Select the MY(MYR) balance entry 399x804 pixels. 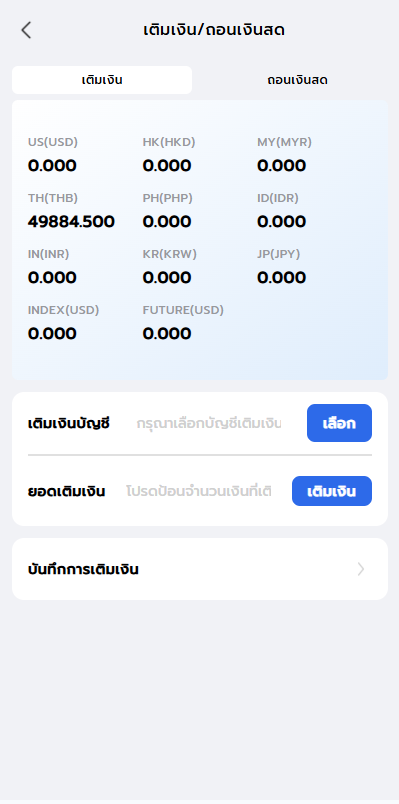point(284,155)
